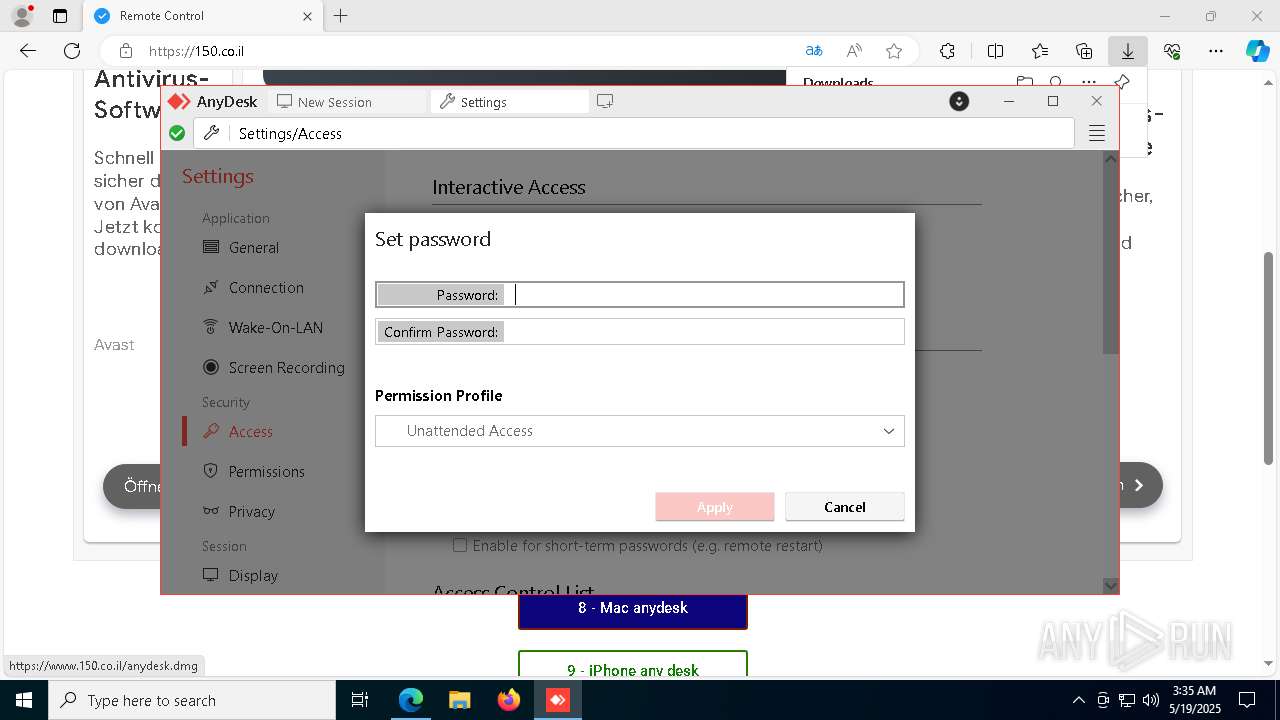Go back in browser history
This screenshot has width=1280, height=720.
pos(28,51)
